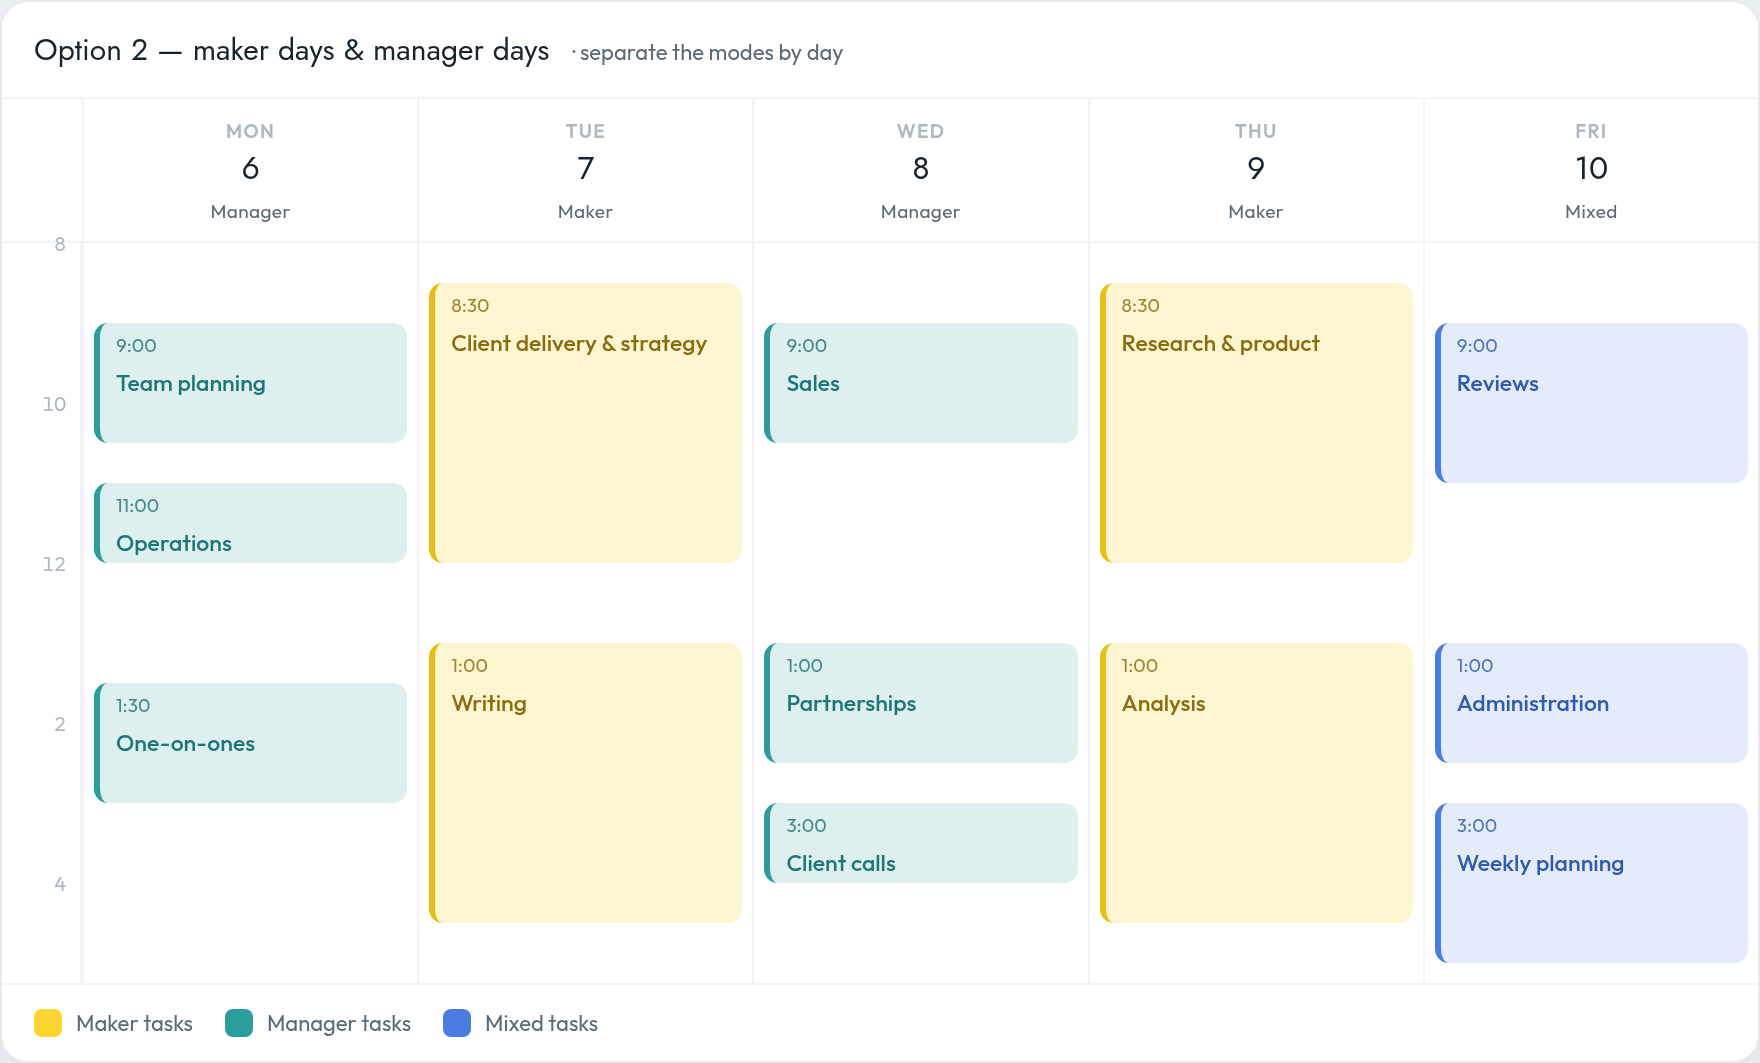Click the Mixed tasks legend label
Screen dimensions: 1760x1063
pyautogui.click(x=541, y=1023)
